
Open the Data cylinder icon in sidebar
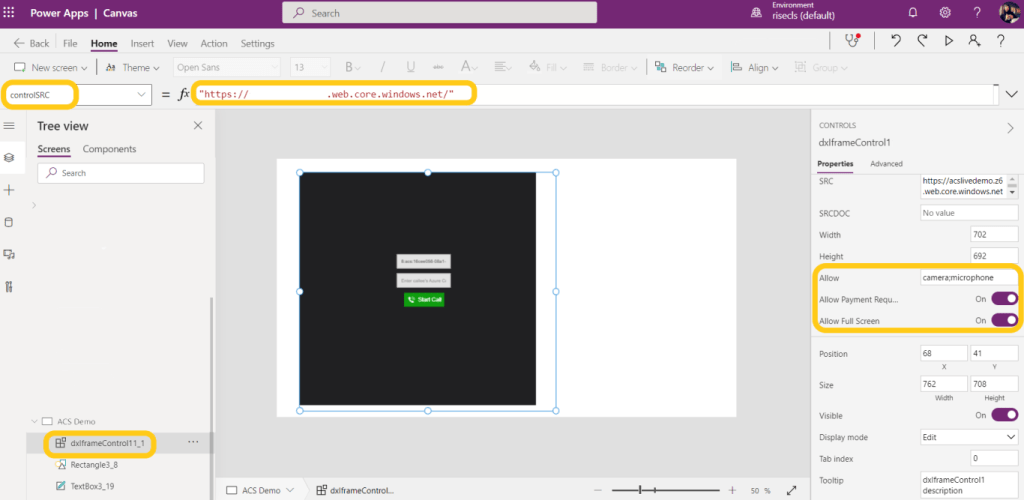(x=9, y=222)
